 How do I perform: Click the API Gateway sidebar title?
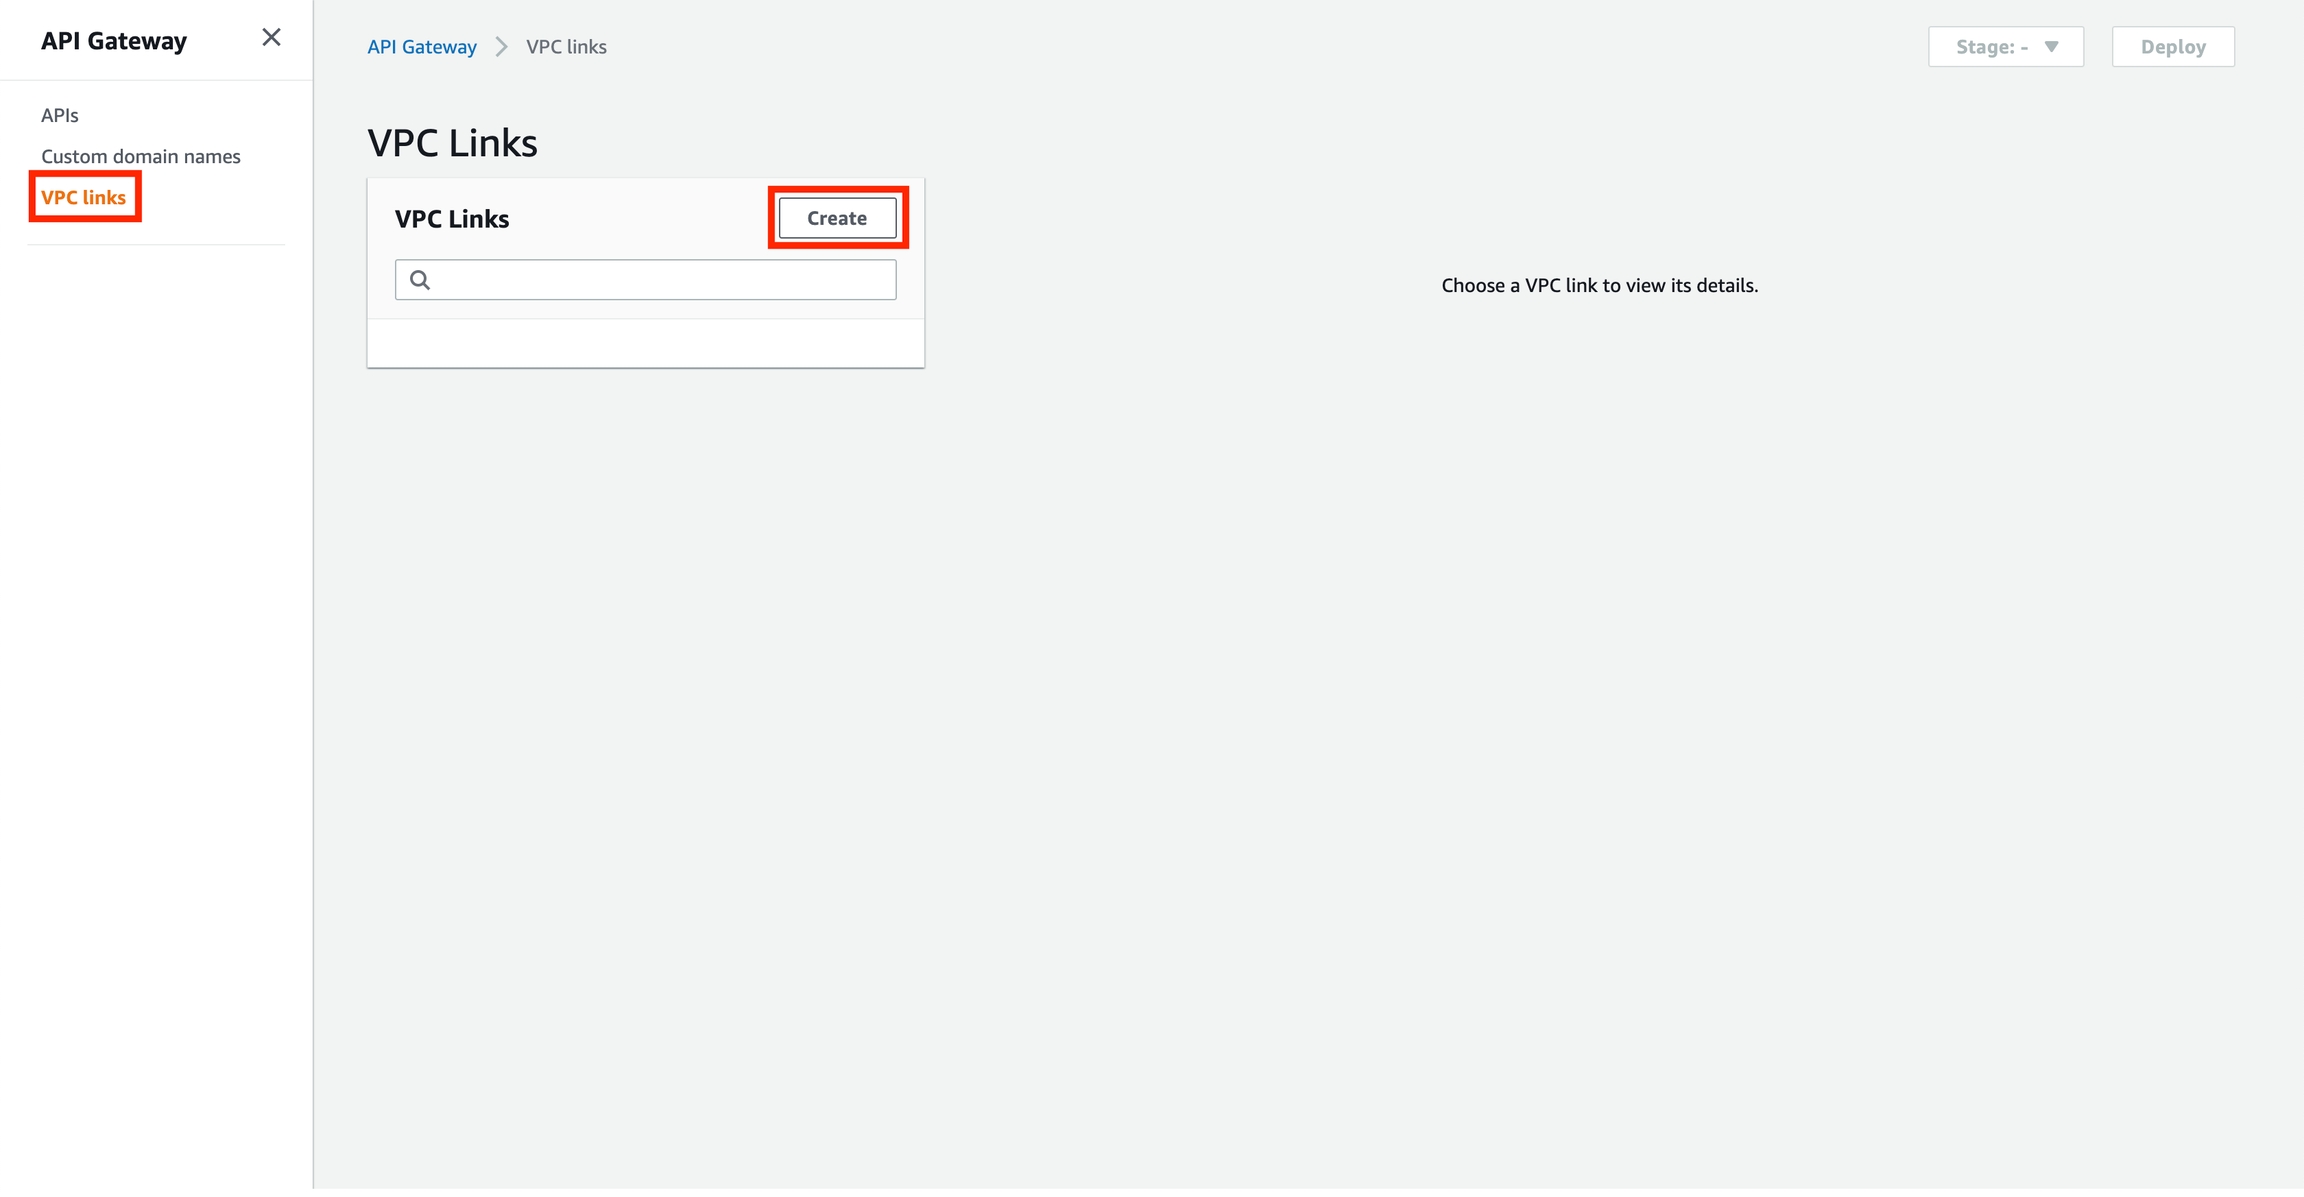point(114,41)
